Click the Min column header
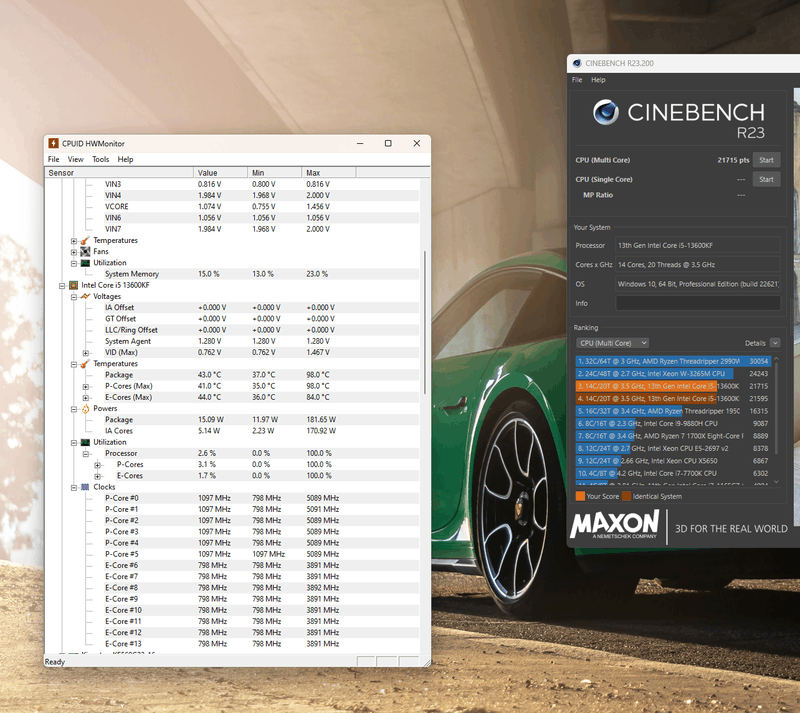Image resolution: width=800 pixels, height=713 pixels. click(275, 173)
